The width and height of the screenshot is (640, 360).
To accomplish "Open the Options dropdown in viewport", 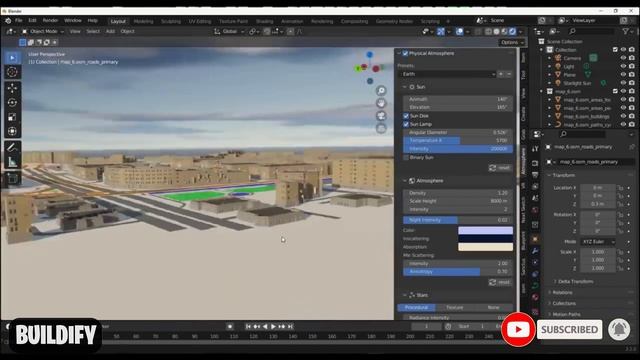I will tap(512, 42).
